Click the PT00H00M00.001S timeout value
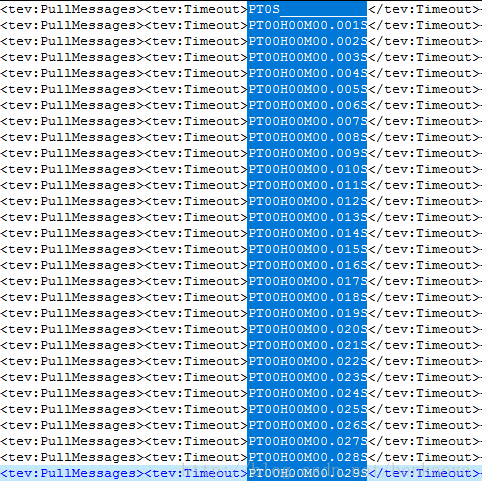 click(307, 25)
